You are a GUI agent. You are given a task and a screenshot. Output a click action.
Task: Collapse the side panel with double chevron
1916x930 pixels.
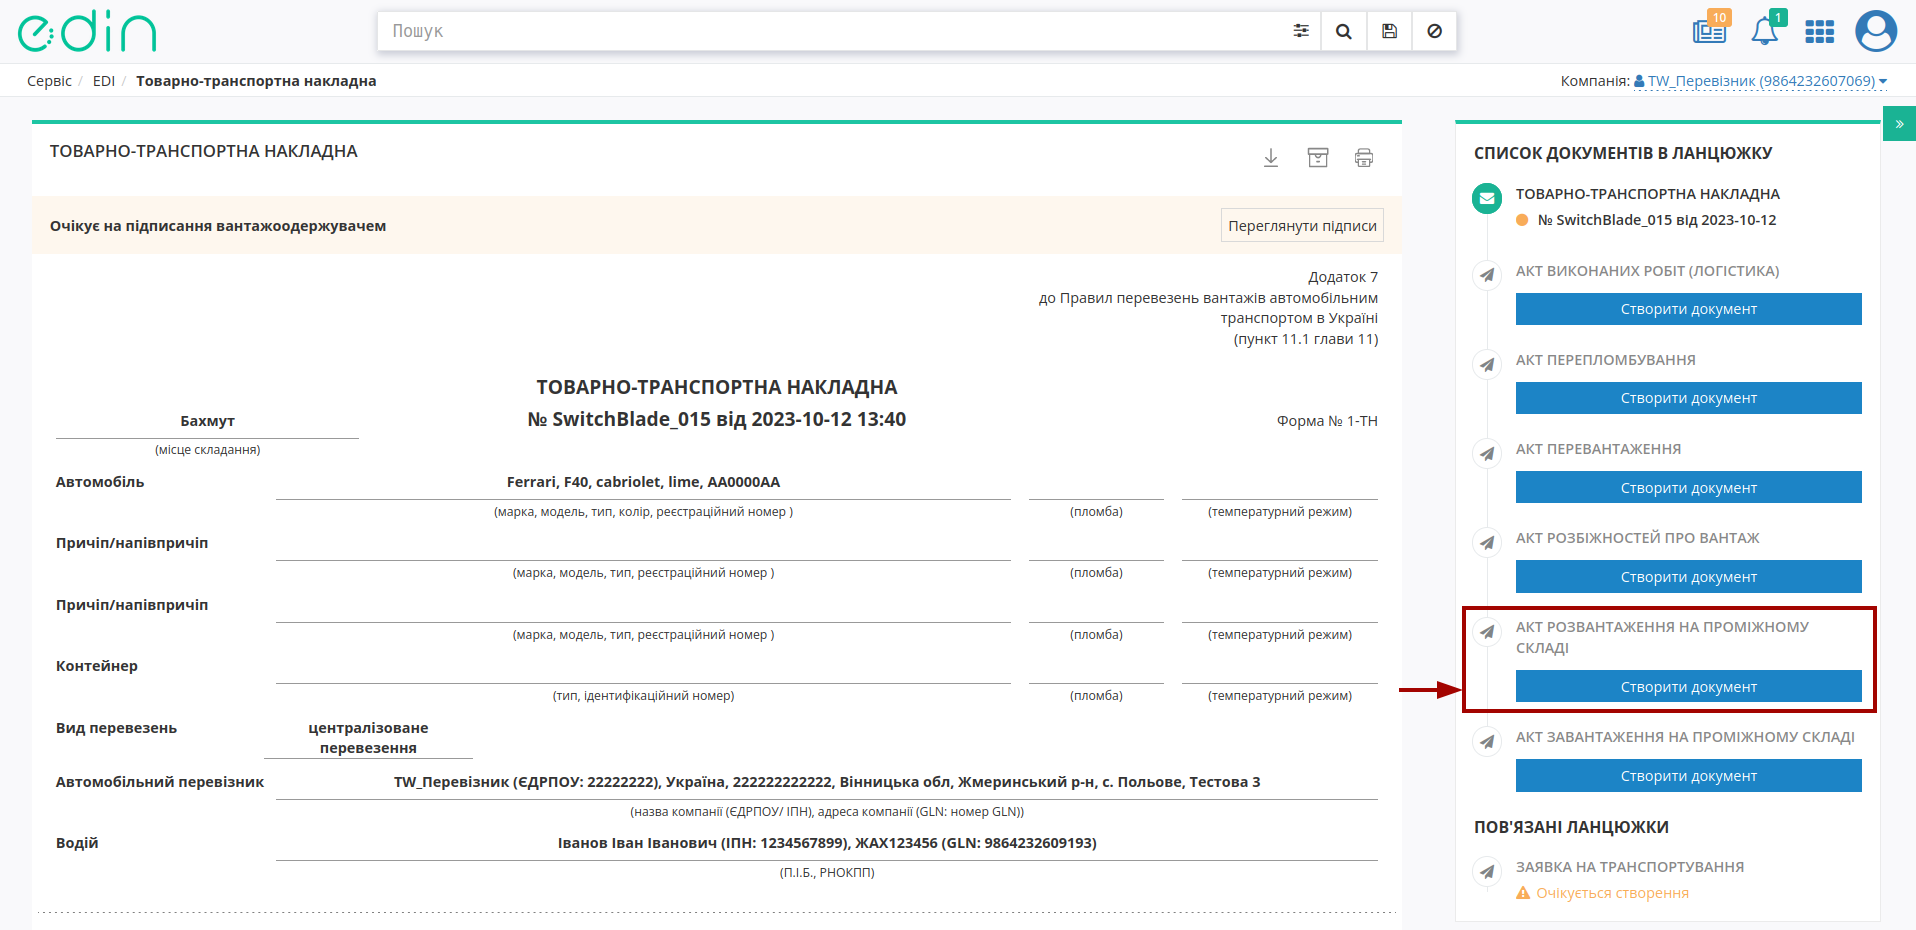tap(1899, 124)
